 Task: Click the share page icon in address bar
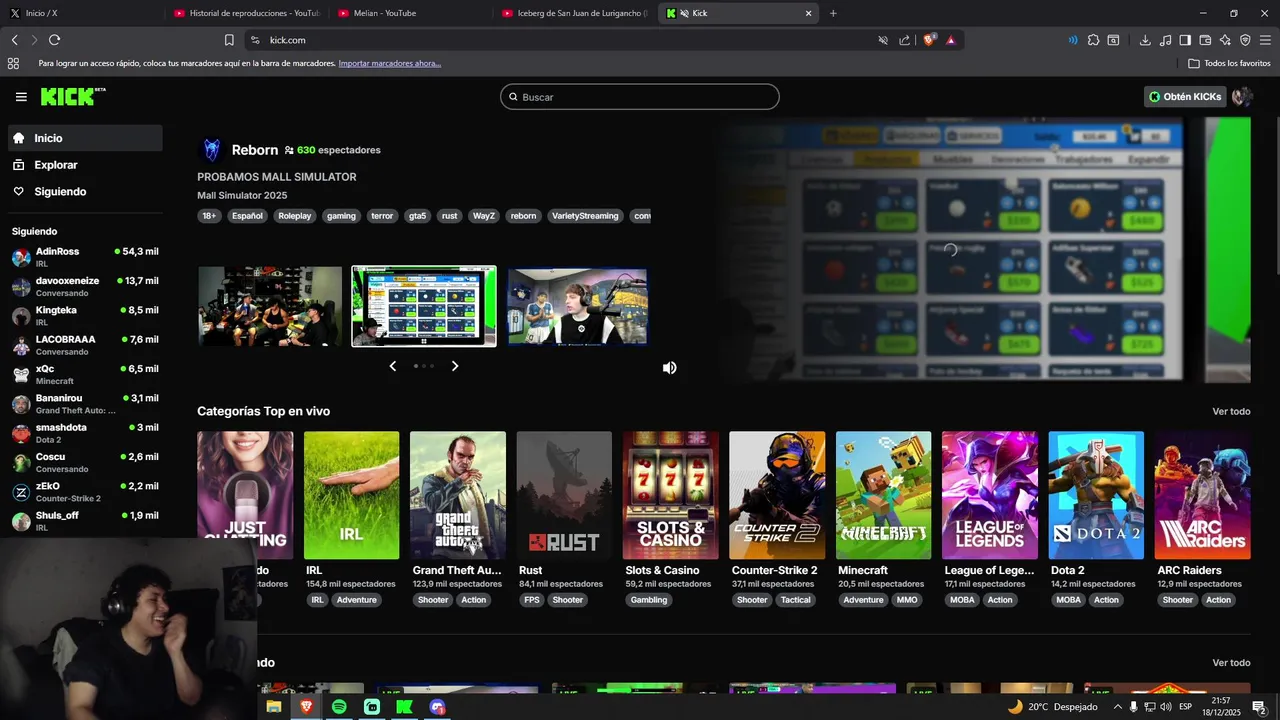coord(905,40)
